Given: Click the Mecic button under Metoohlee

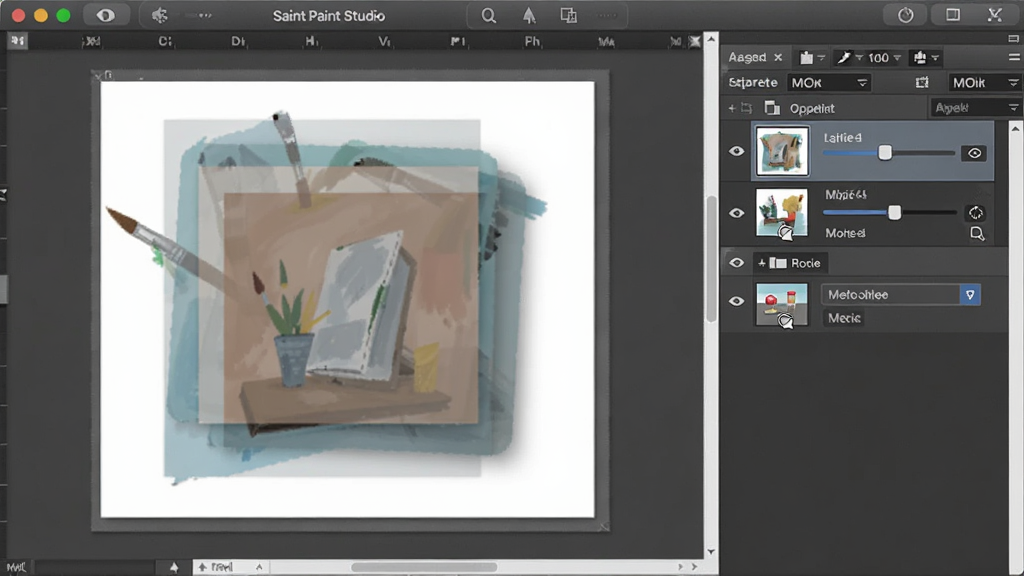Looking at the screenshot, I should pos(844,318).
